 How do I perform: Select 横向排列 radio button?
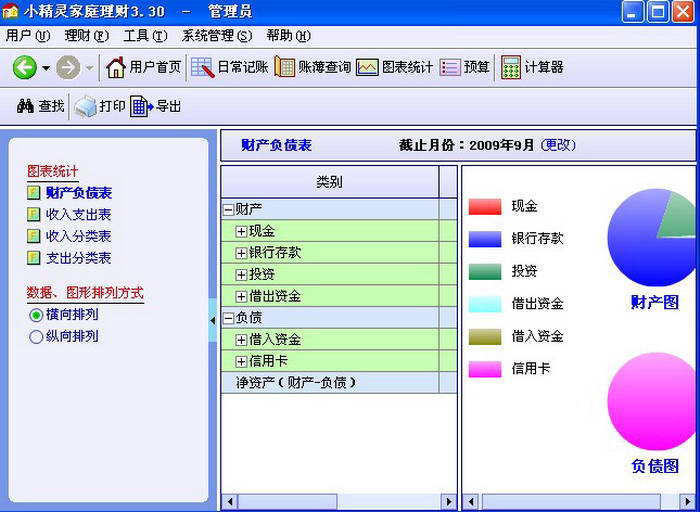point(36,315)
